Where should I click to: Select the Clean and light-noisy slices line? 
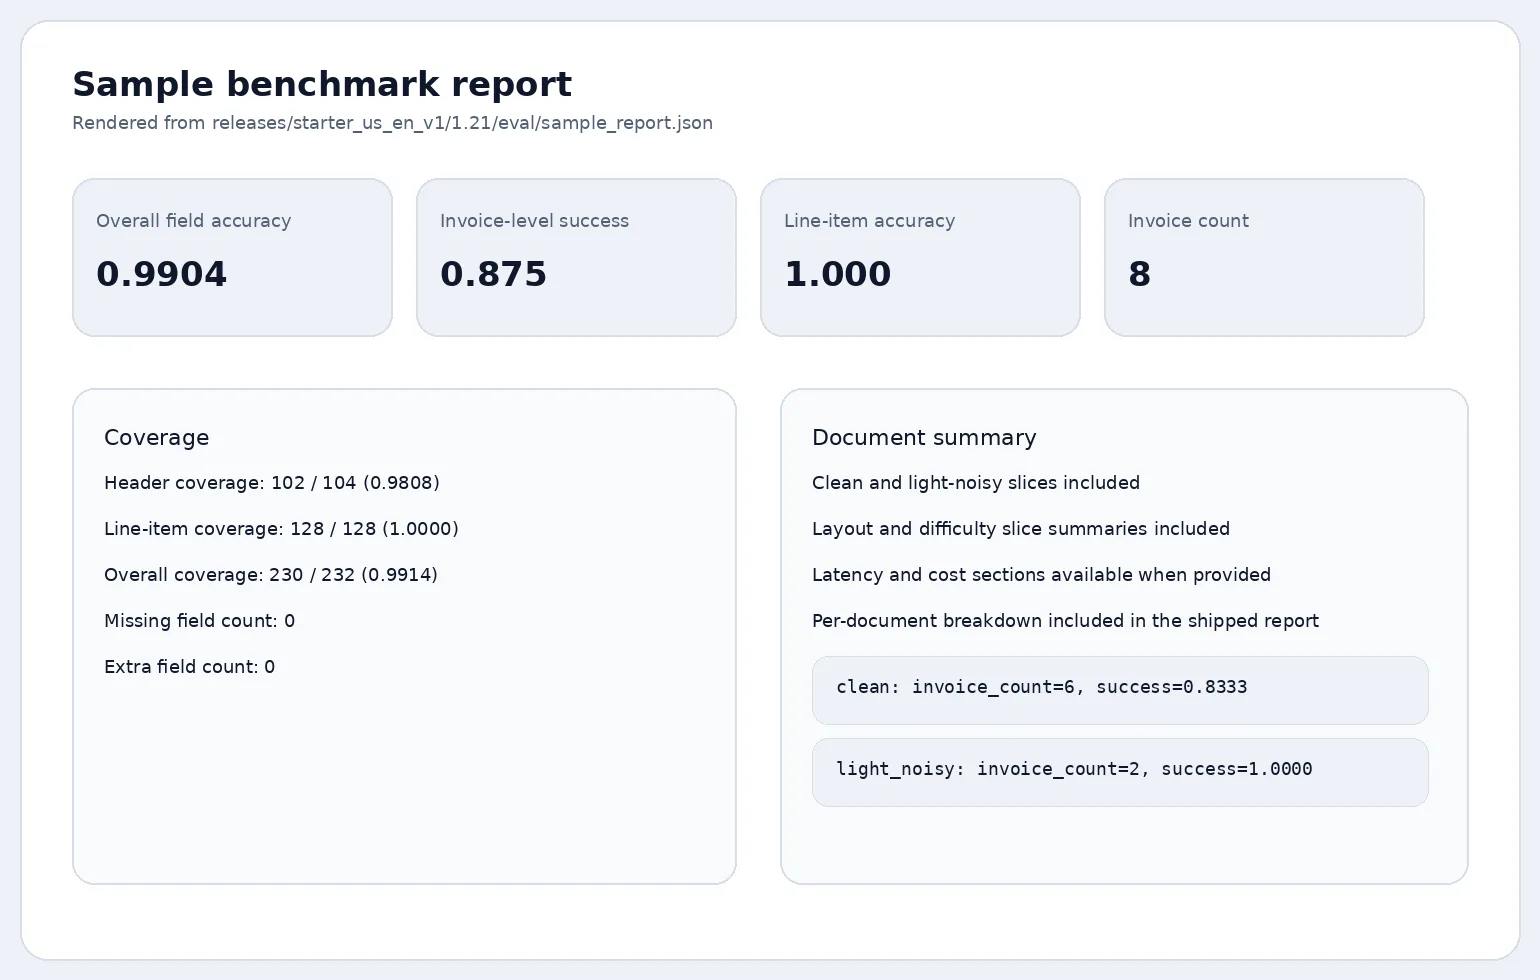click(x=976, y=483)
